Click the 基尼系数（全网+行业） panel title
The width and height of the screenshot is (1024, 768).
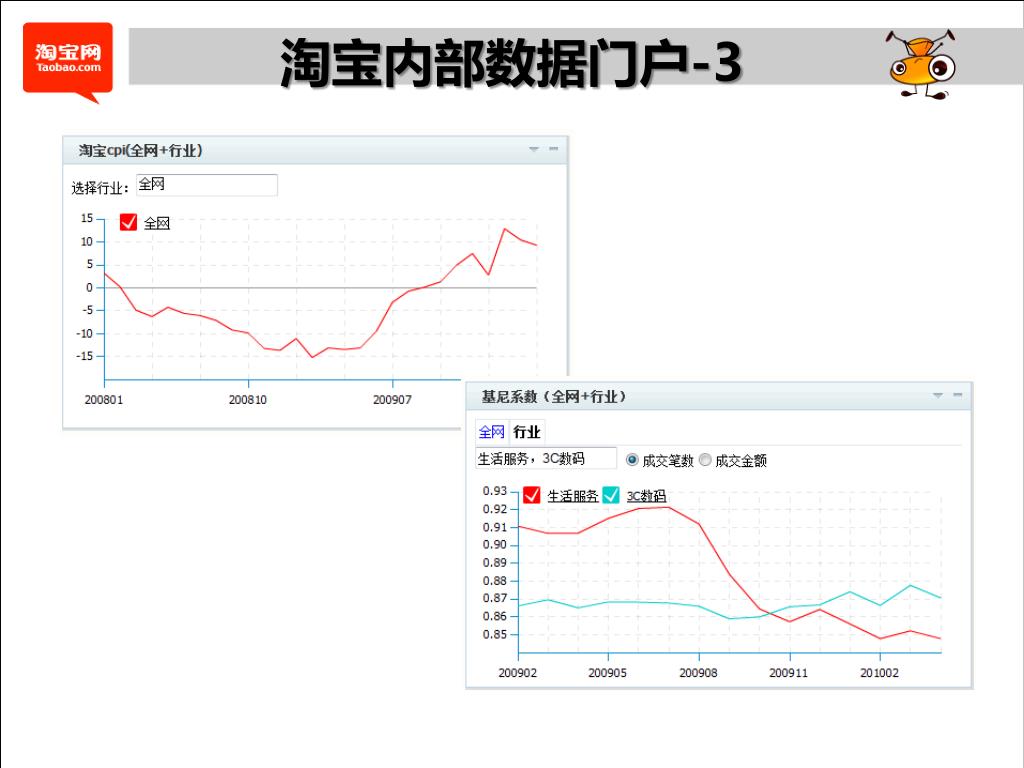click(x=553, y=396)
